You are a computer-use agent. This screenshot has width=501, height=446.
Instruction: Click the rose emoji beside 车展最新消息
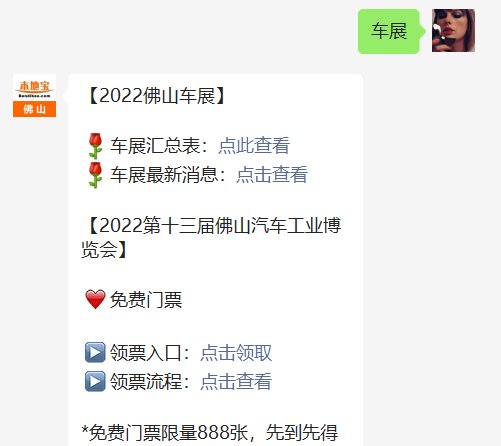tap(95, 175)
